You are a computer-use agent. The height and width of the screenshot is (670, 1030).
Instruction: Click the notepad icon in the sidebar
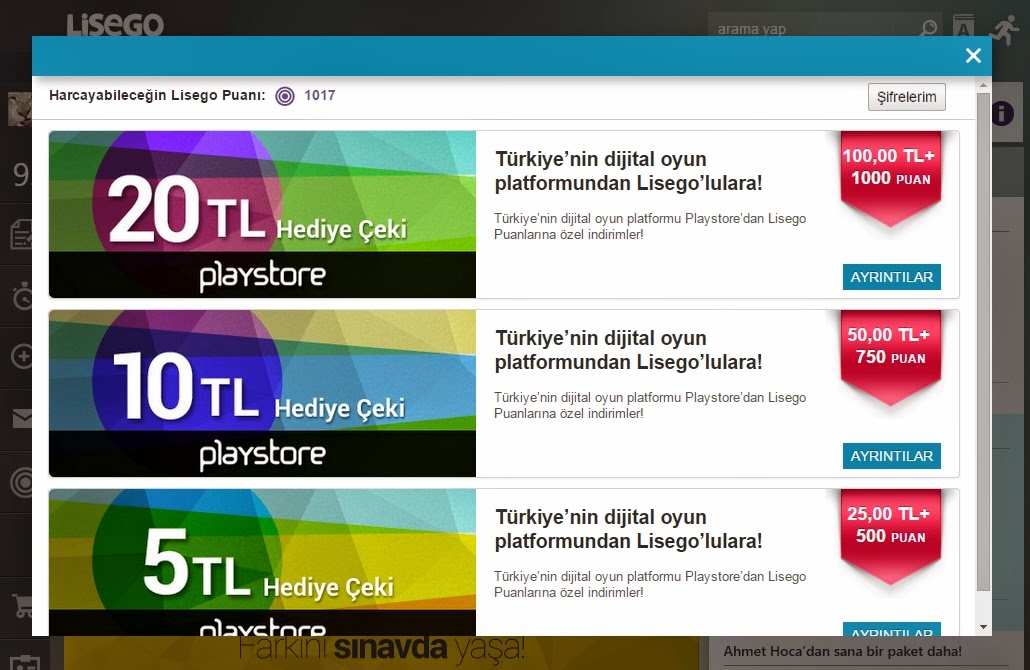click(21, 234)
